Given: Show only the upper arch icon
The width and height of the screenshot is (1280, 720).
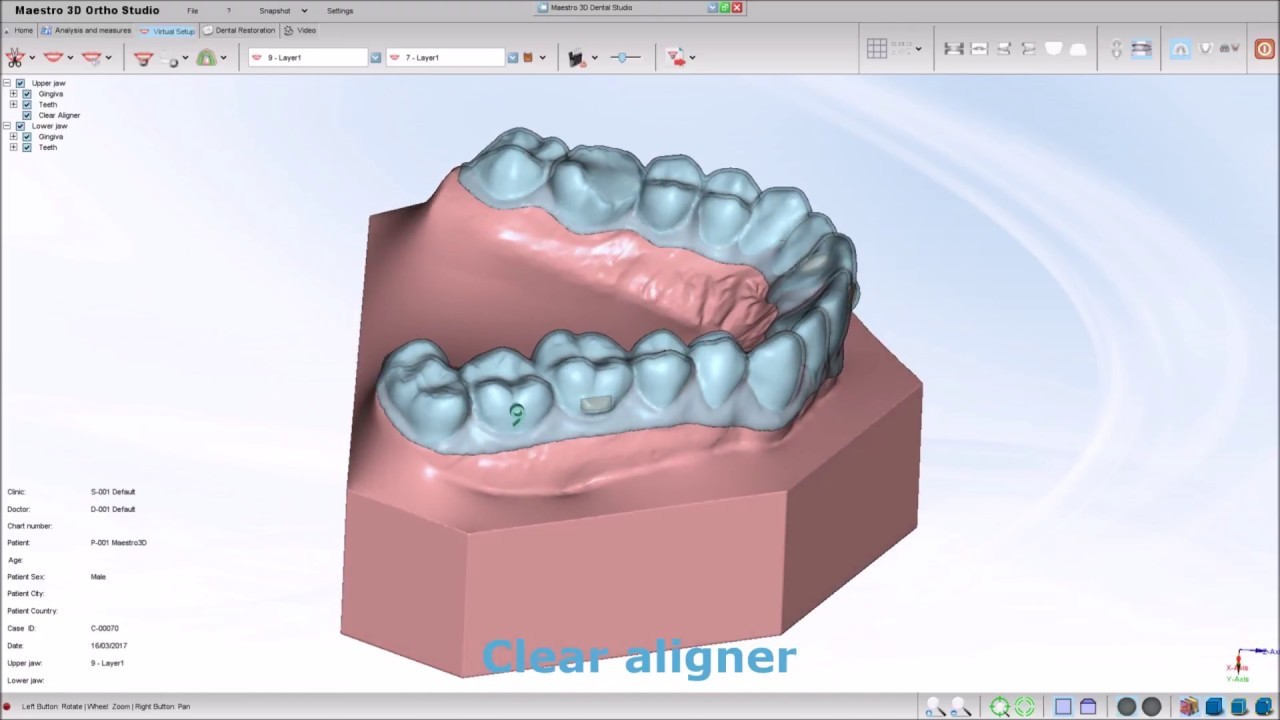Looking at the screenshot, I should [1180, 48].
